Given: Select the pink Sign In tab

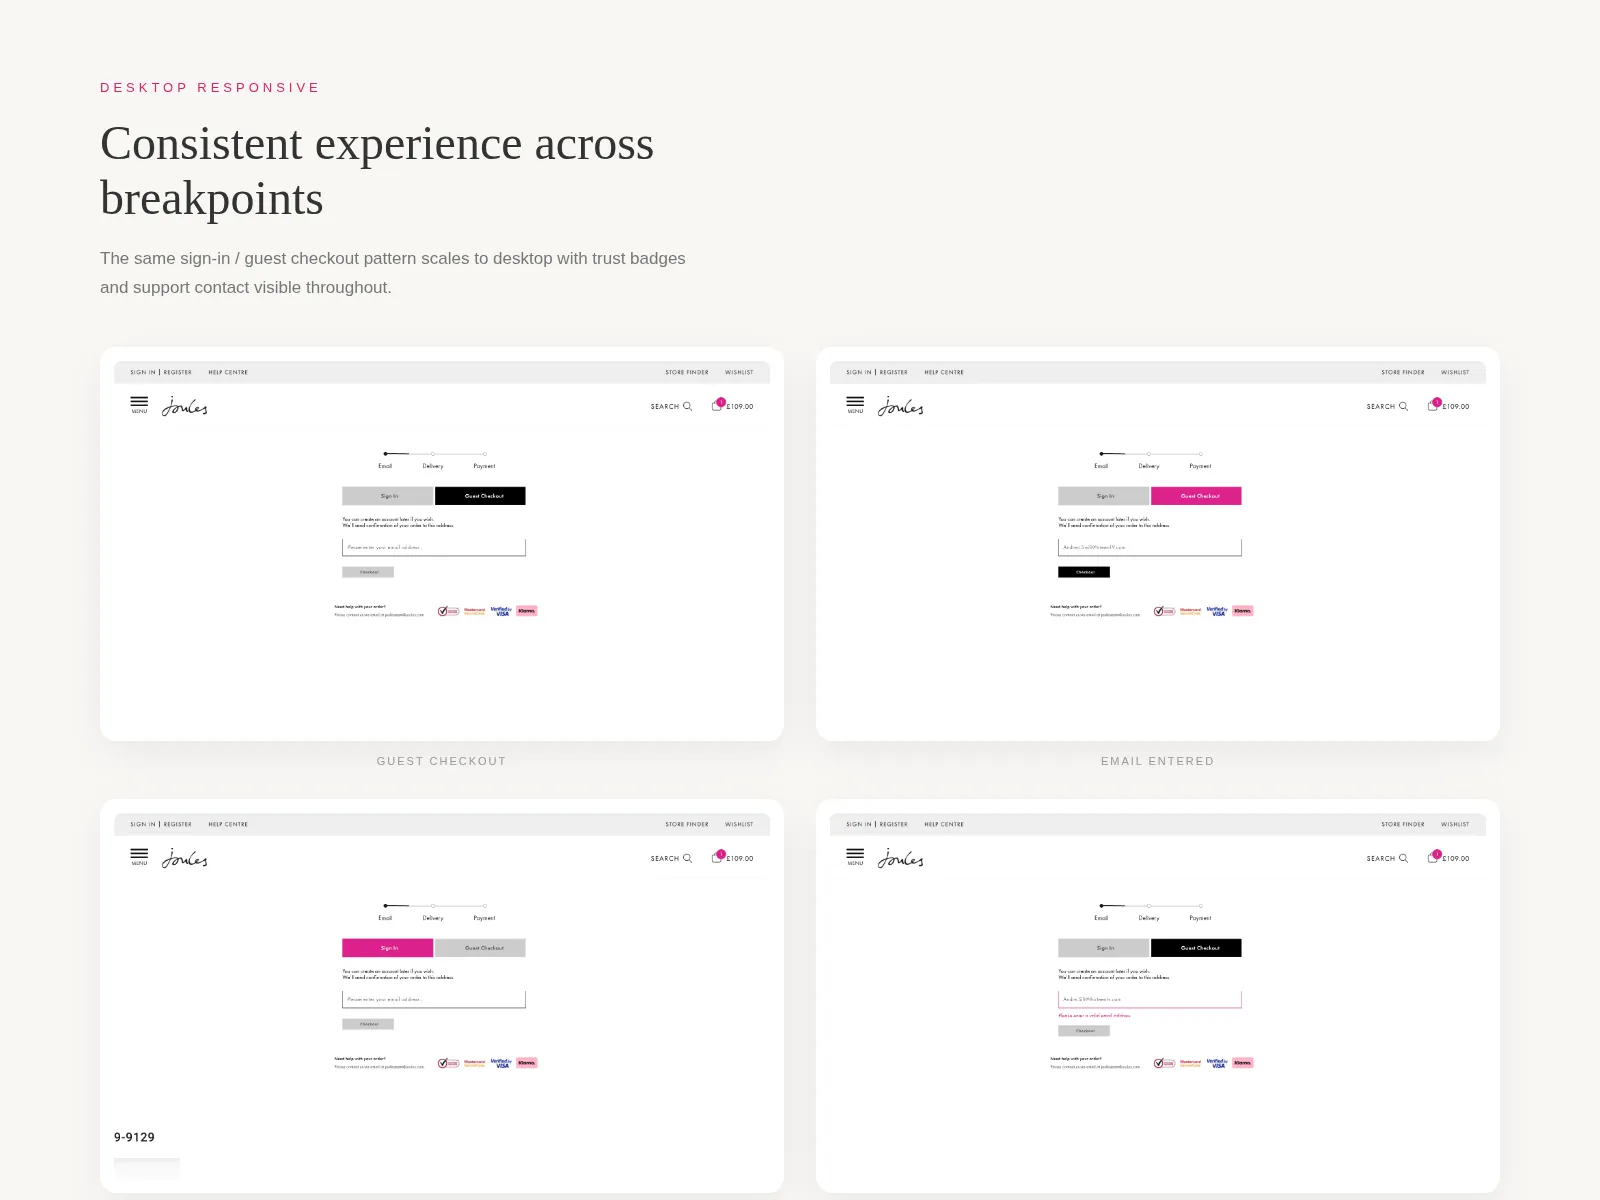Looking at the screenshot, I should (388, 948).
